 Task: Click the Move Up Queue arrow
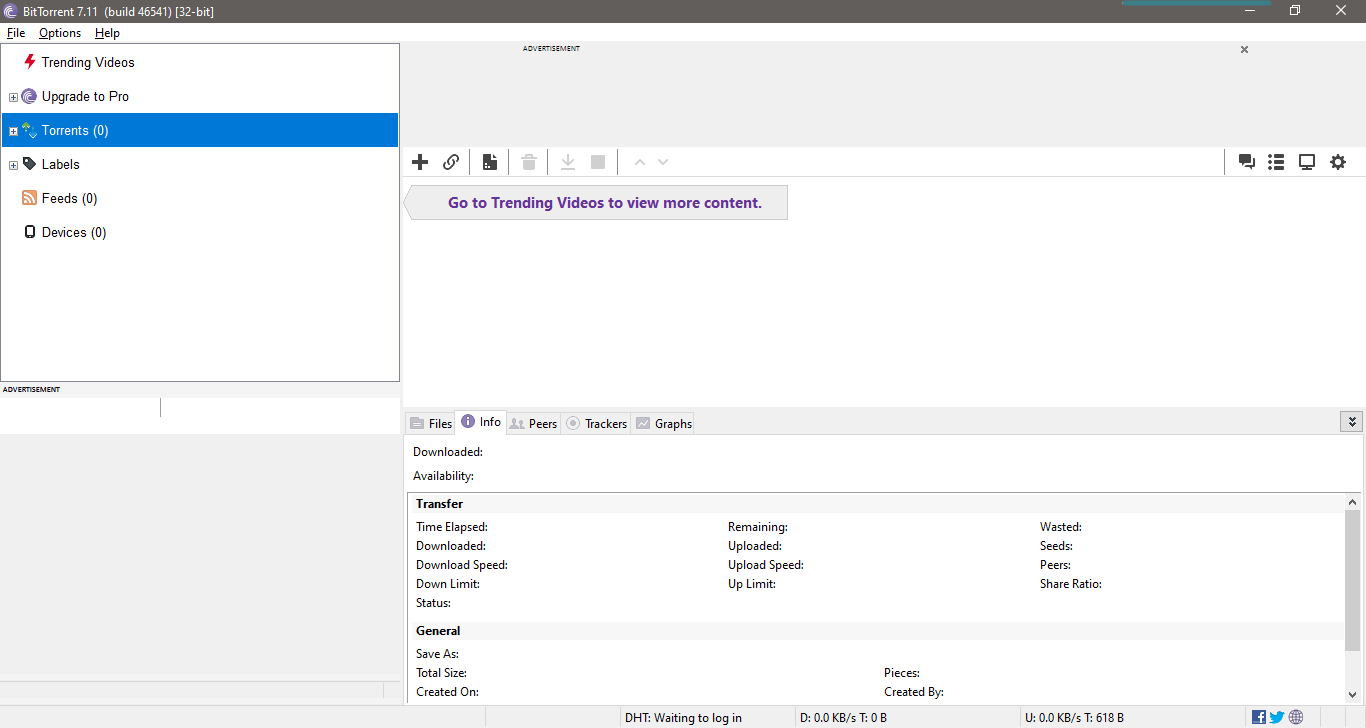640,162
